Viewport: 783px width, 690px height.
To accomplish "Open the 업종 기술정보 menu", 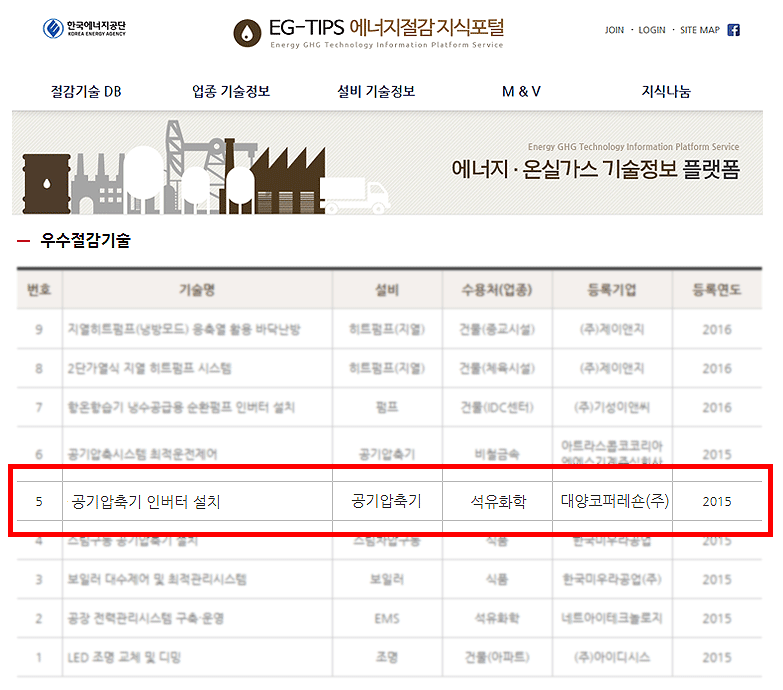I will 231,92.
